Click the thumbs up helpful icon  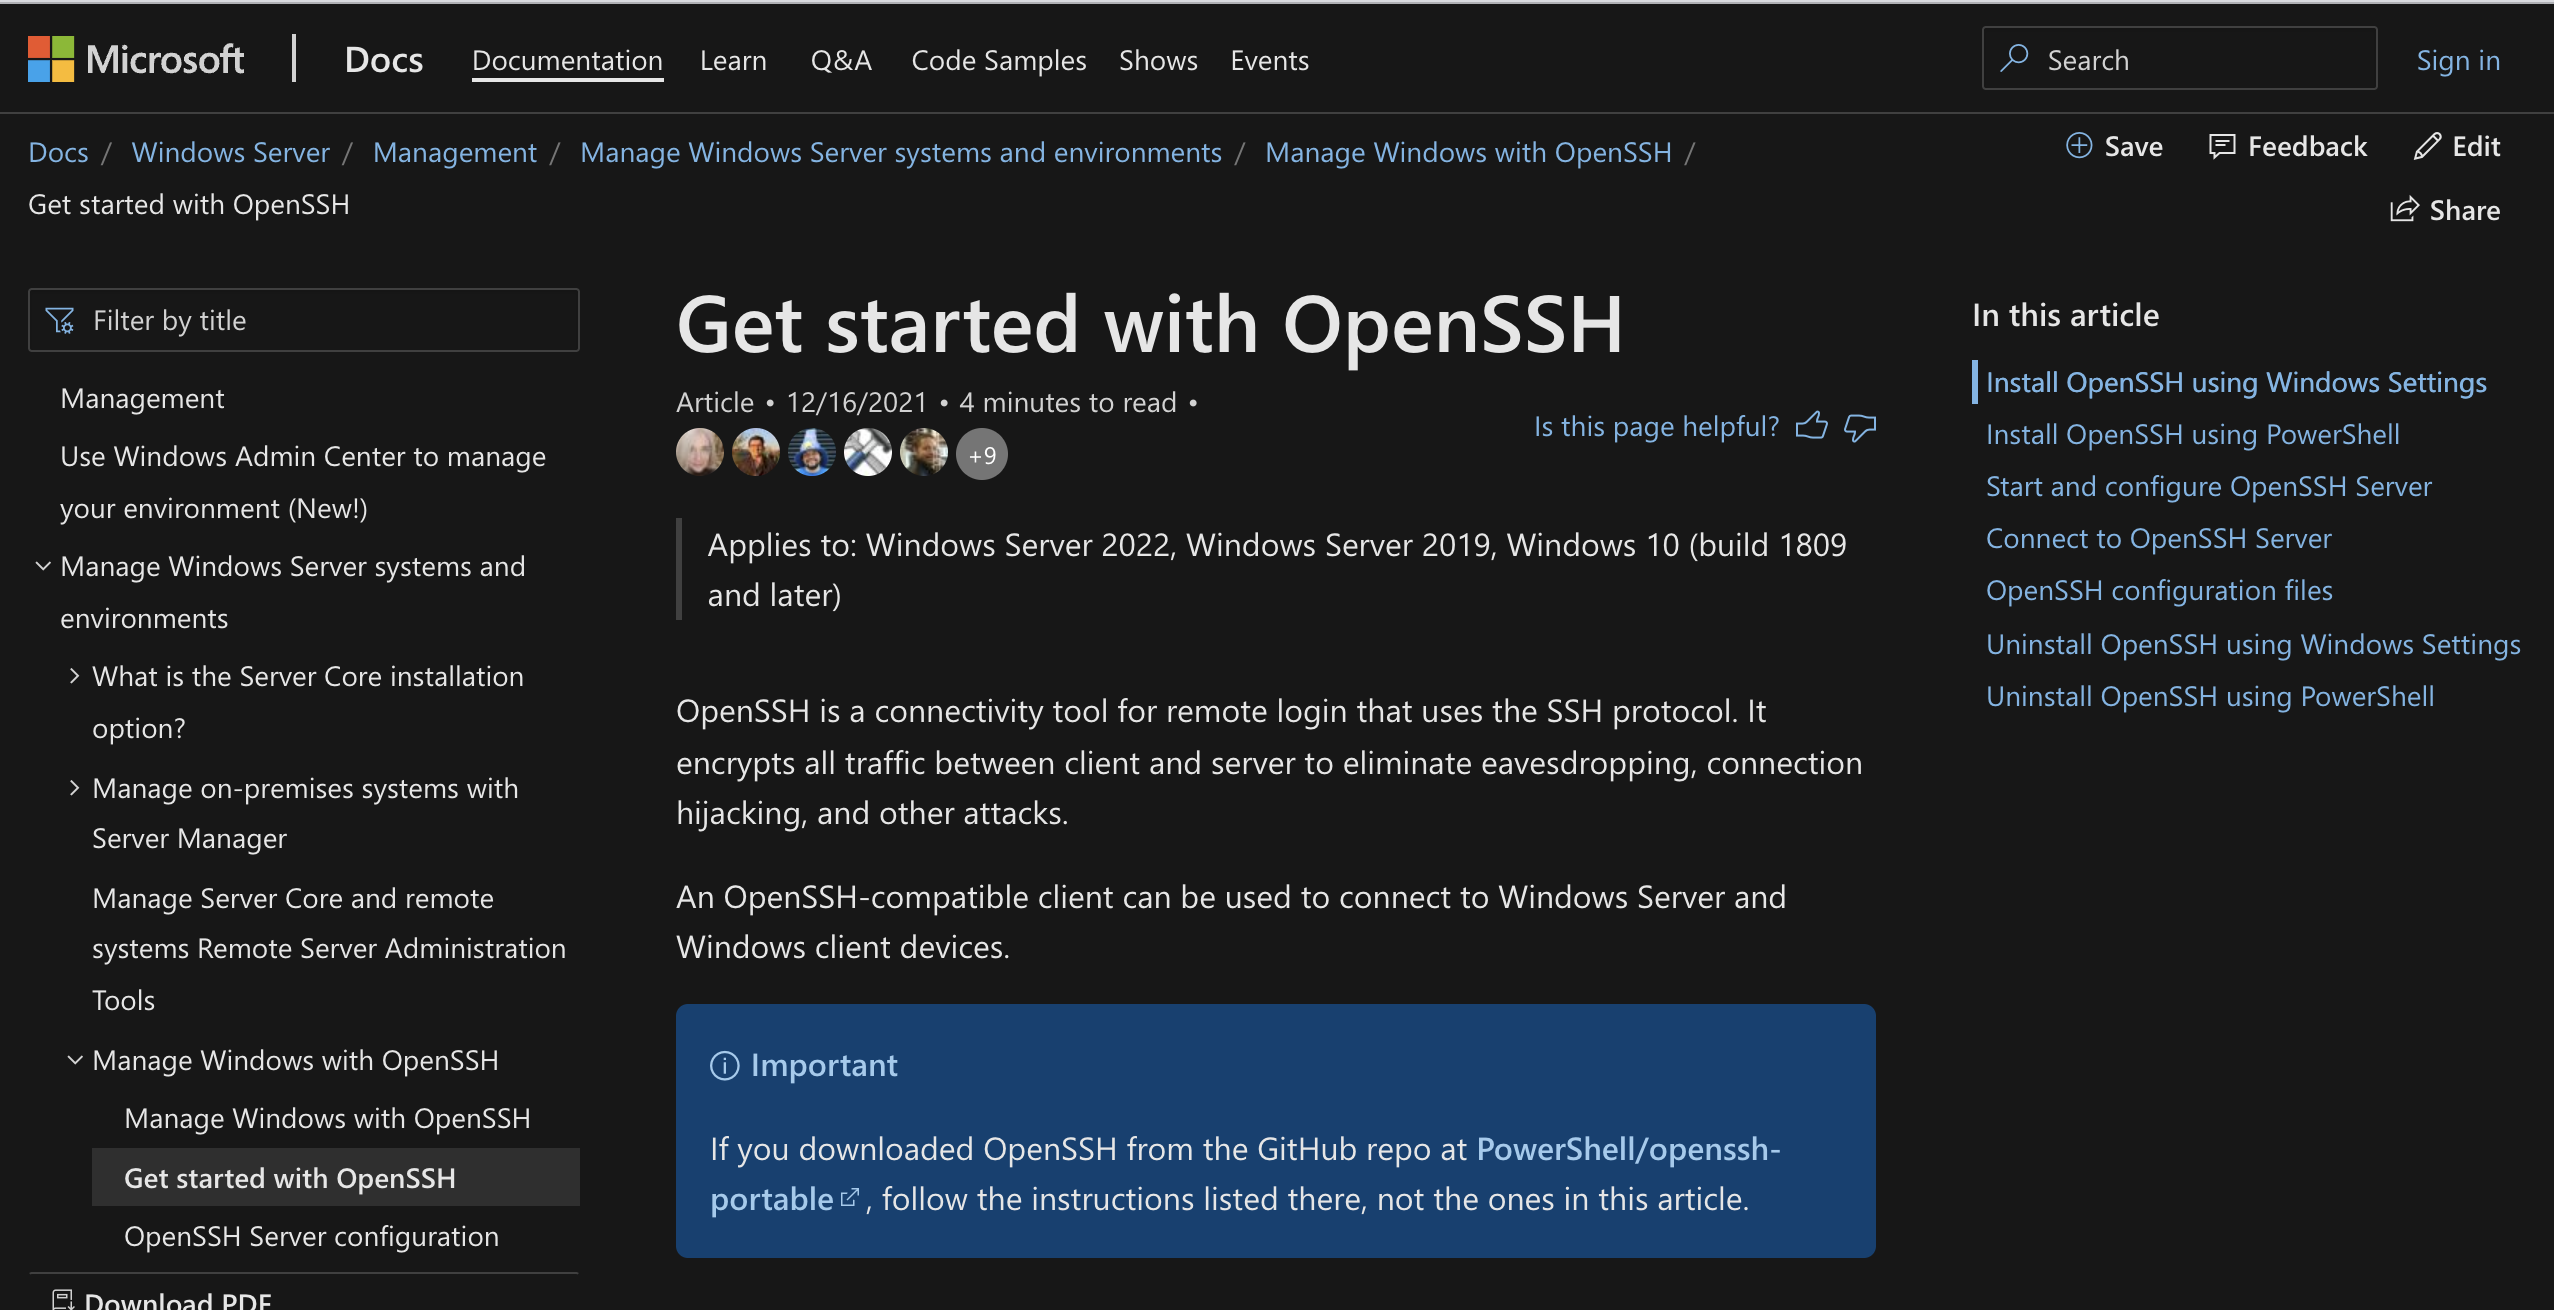tap(1811, 426)
